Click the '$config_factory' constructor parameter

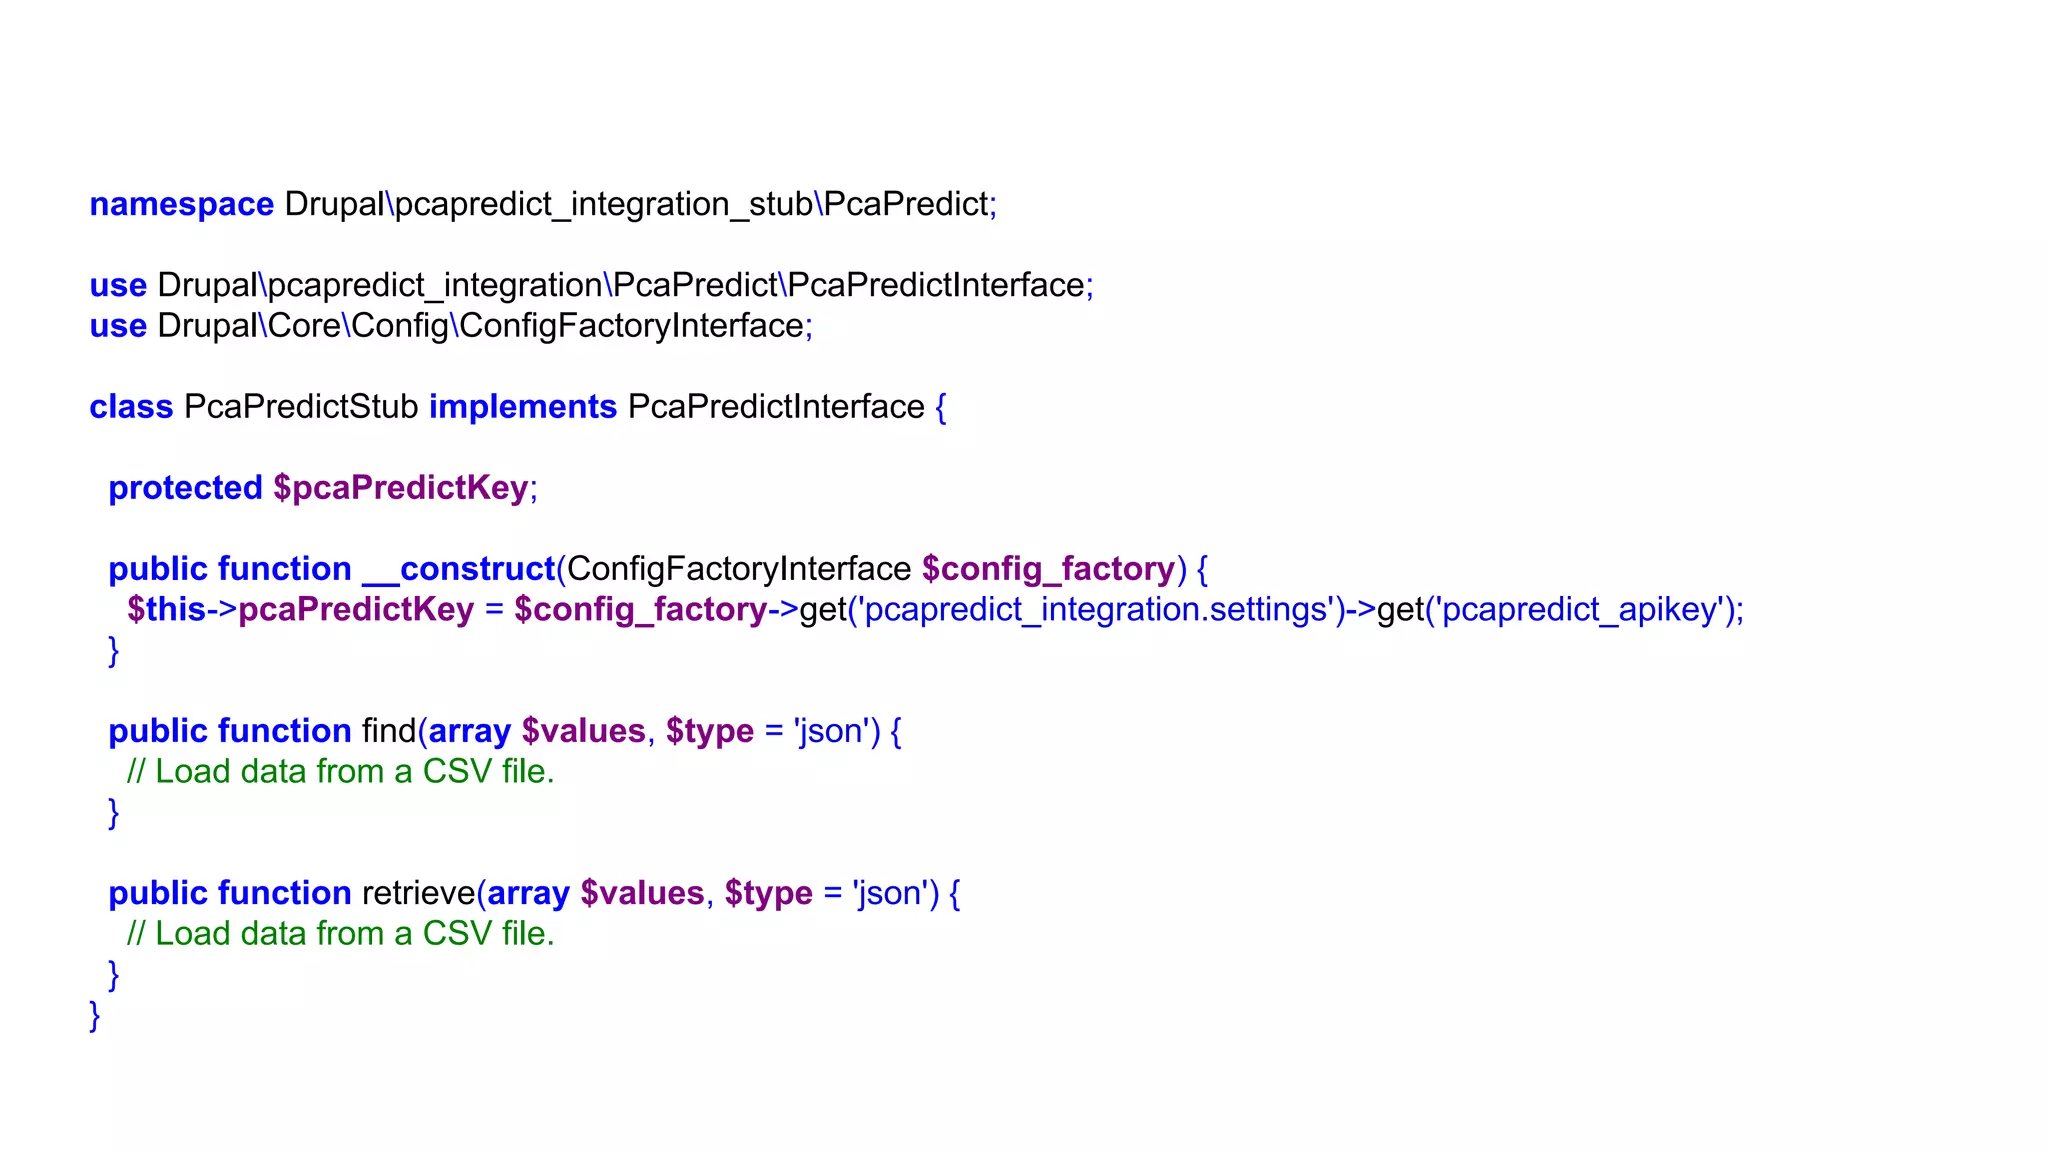[x=1048, y=569]
